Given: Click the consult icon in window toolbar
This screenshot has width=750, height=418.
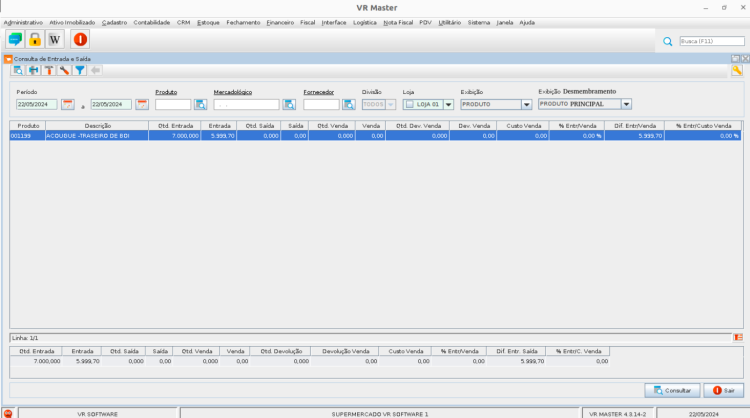Looking at the screenshot, I should pos(18,70).
